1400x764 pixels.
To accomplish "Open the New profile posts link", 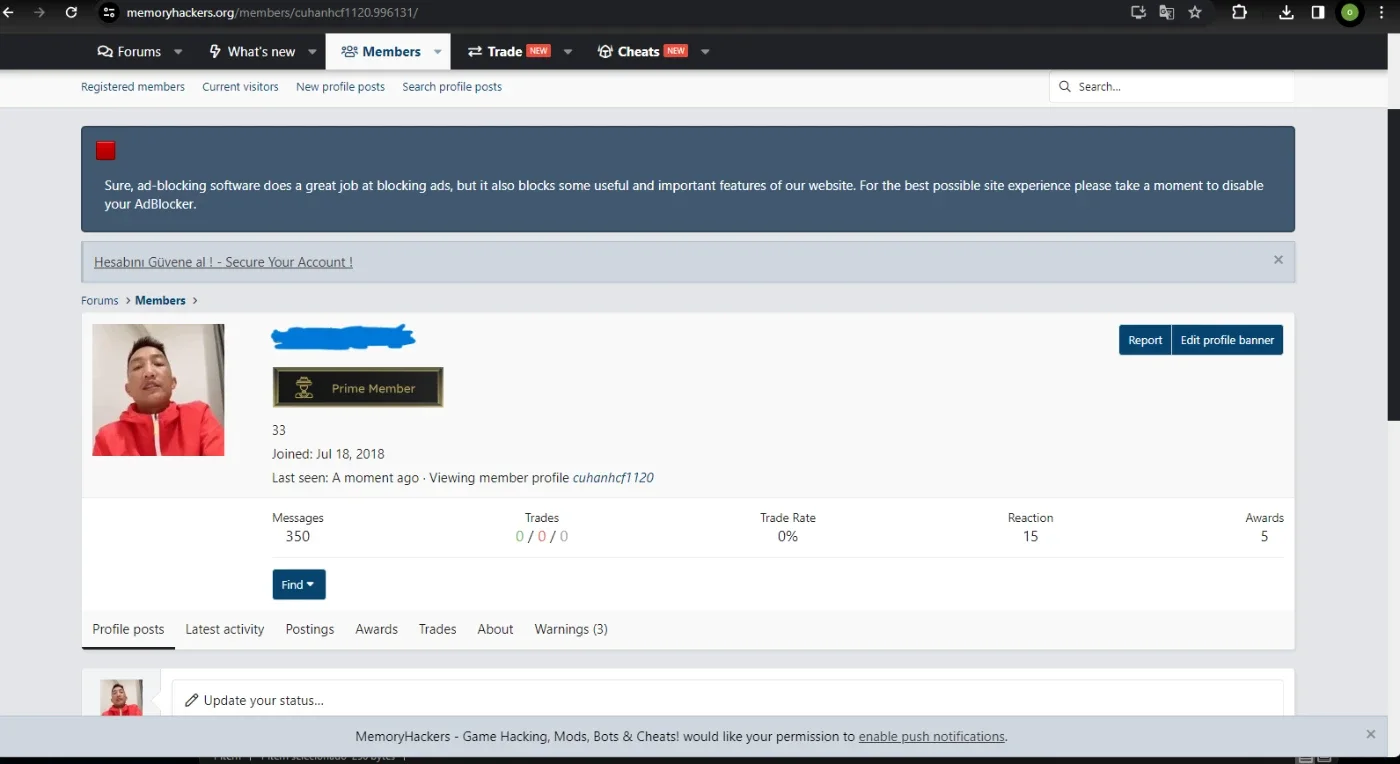I will (340, 87).
